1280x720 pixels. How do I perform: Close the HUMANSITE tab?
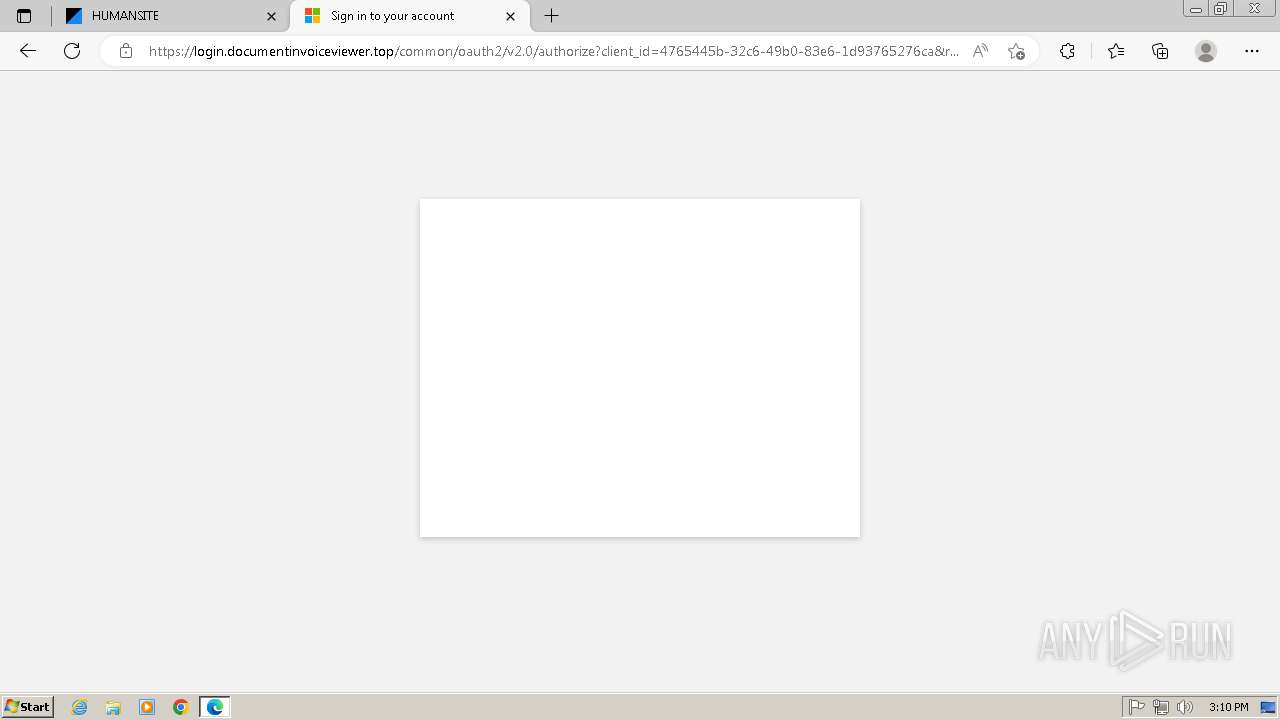point(271,16)
